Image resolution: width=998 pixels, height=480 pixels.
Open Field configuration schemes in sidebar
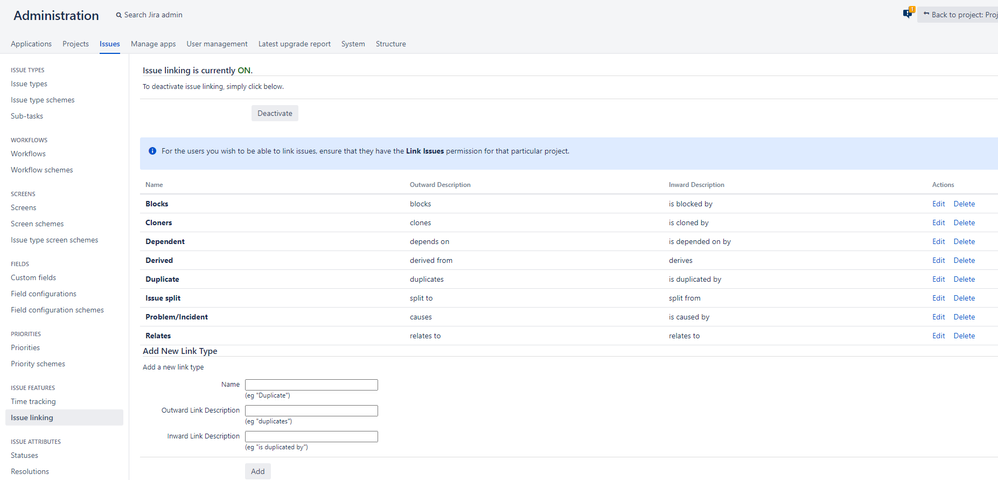click(x=57, y=310)
